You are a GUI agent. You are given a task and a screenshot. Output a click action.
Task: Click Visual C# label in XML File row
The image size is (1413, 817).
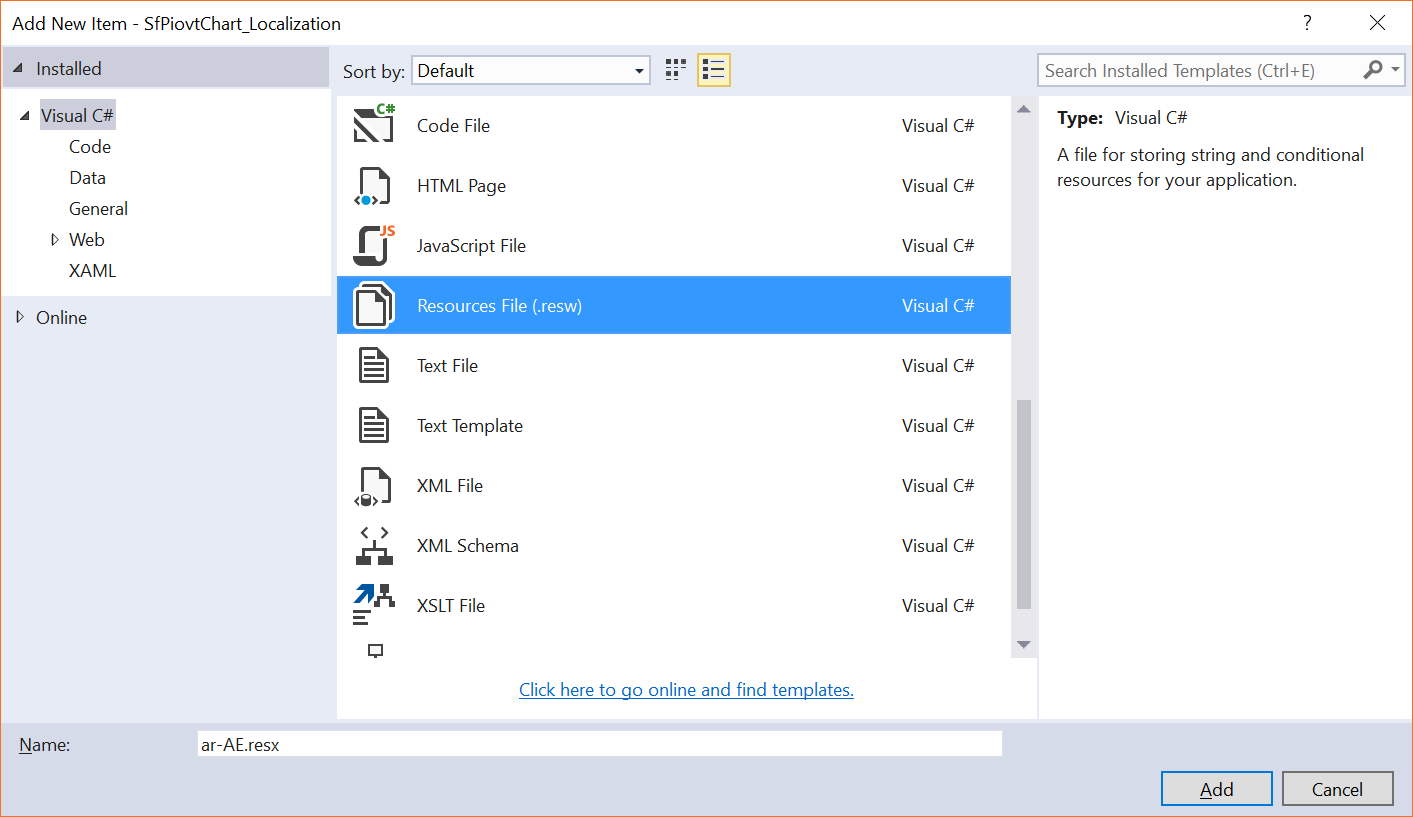(938, 485)
